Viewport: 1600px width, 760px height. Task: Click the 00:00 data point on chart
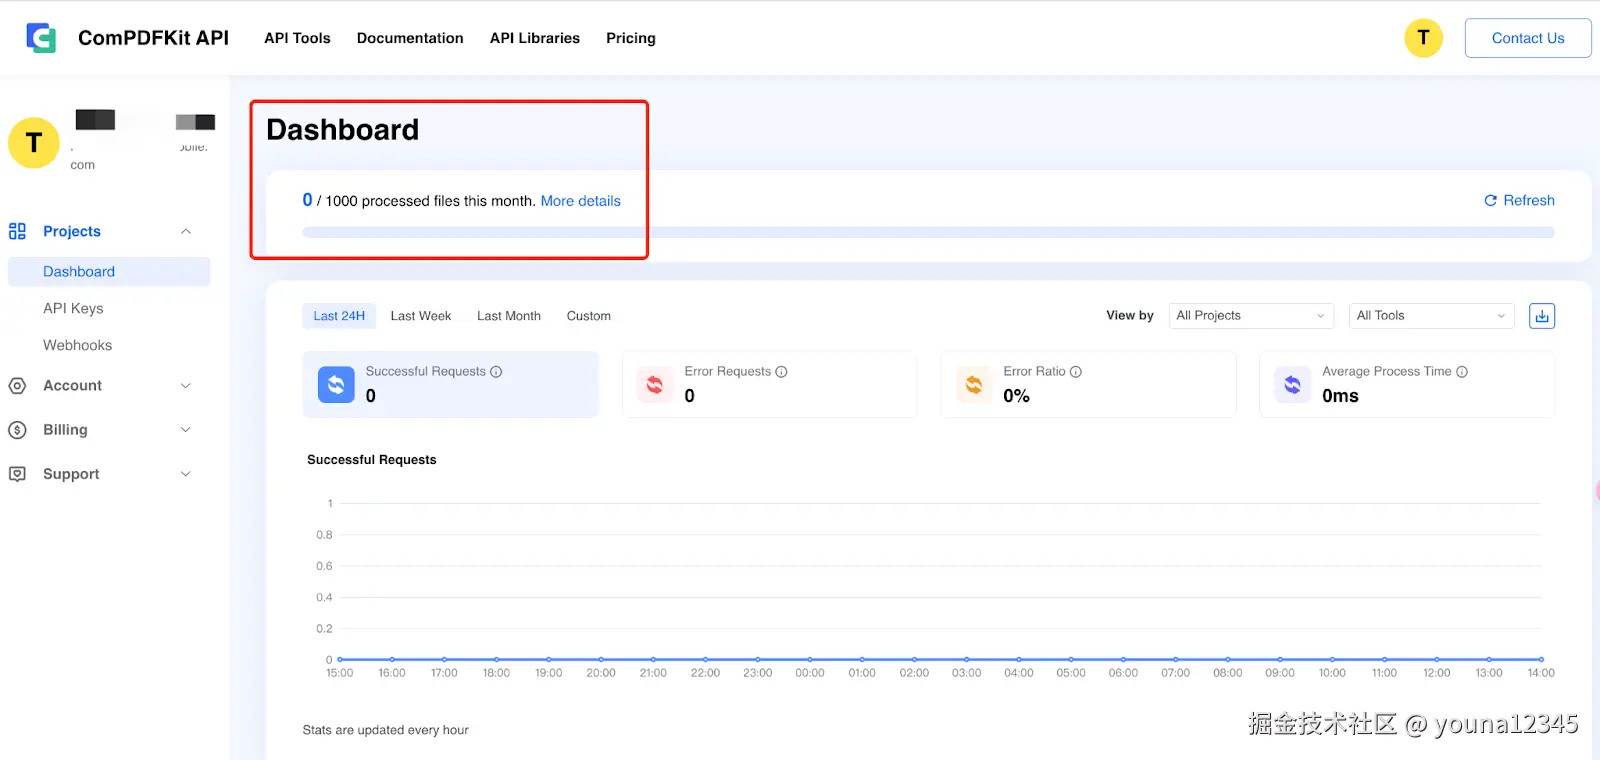coord(810,660)
